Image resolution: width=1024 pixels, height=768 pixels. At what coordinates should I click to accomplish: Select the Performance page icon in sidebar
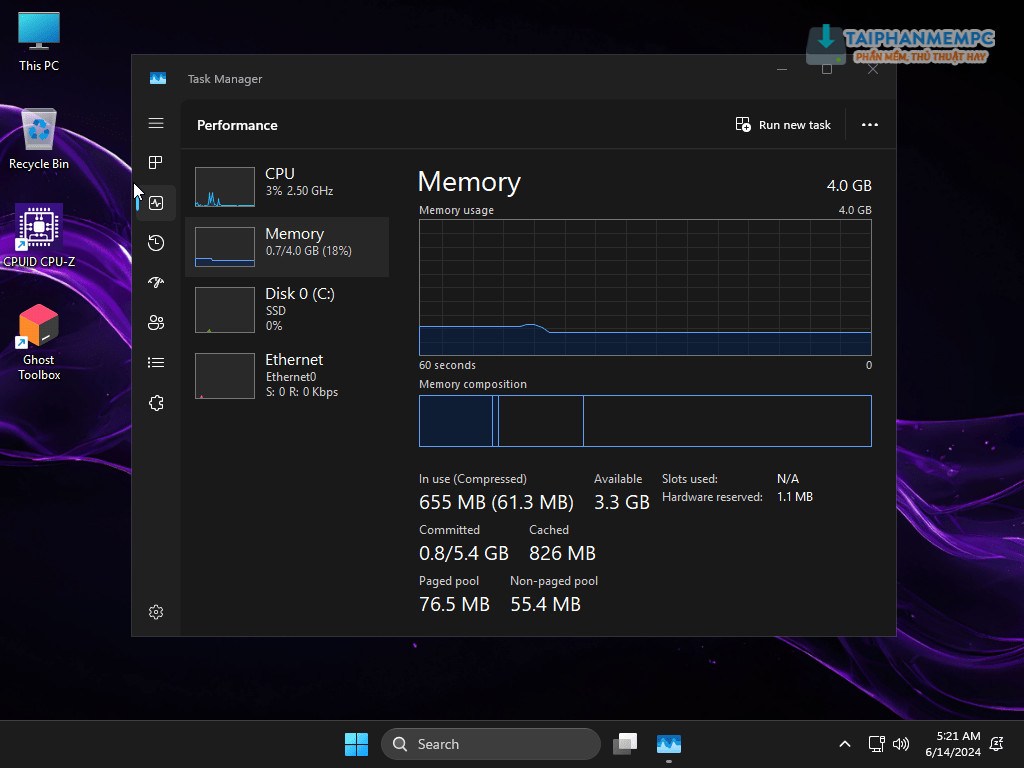pyautogui.click(x=156, y=203)
